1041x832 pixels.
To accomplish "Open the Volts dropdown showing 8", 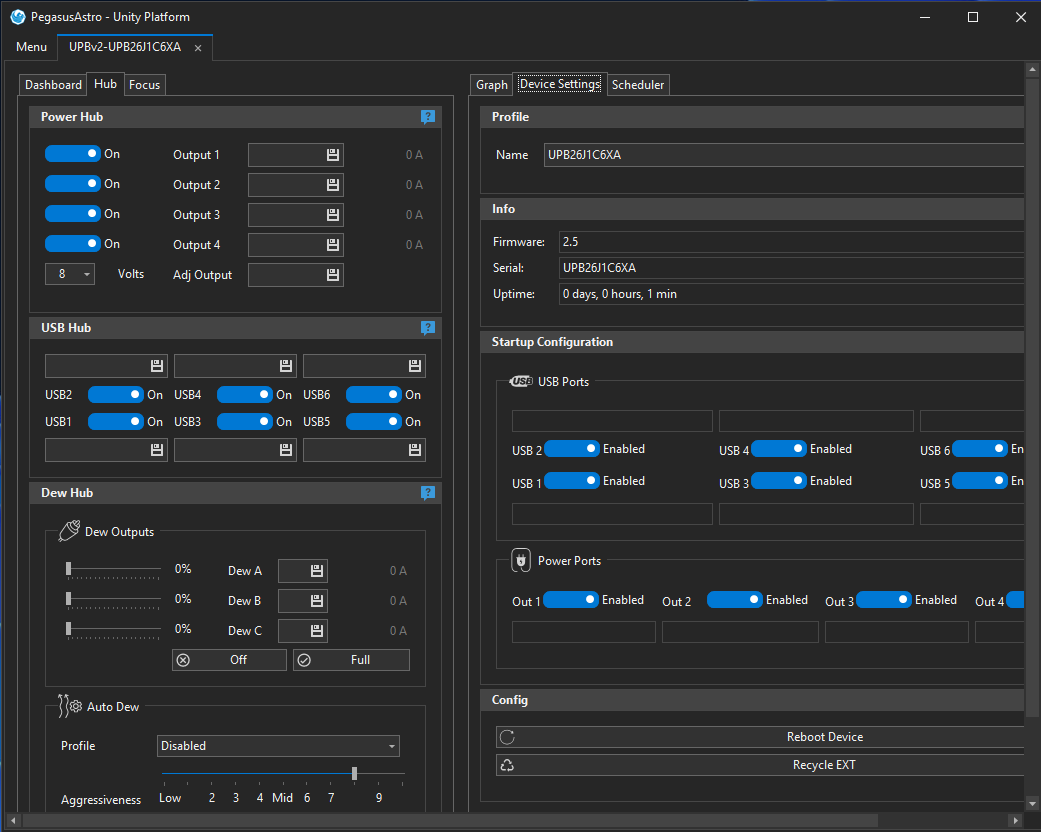I will click(x=69, y=273).
